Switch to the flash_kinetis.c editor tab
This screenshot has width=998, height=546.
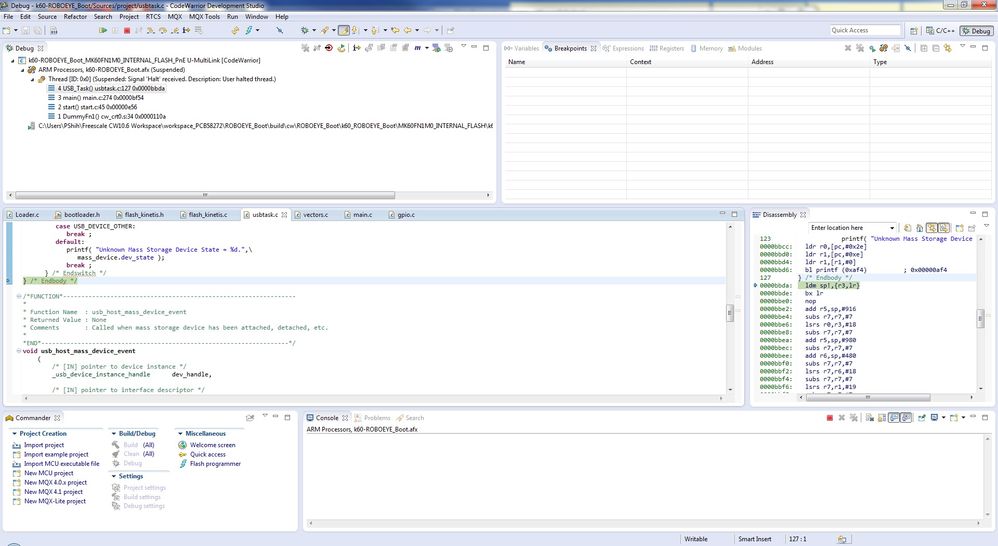[x=207, y=215]
